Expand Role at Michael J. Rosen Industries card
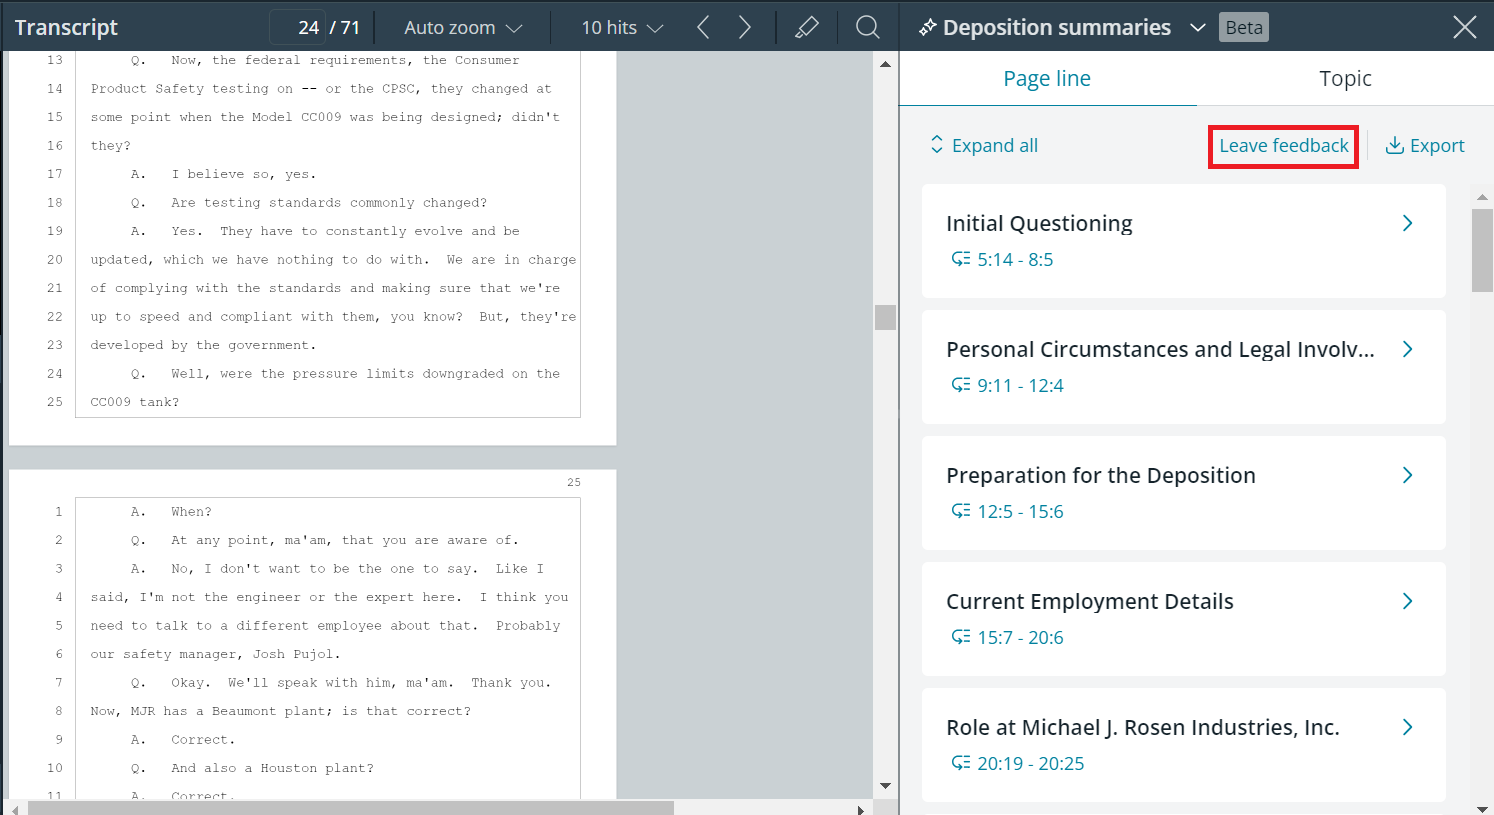1494x815 pixels. (1407, 727)
